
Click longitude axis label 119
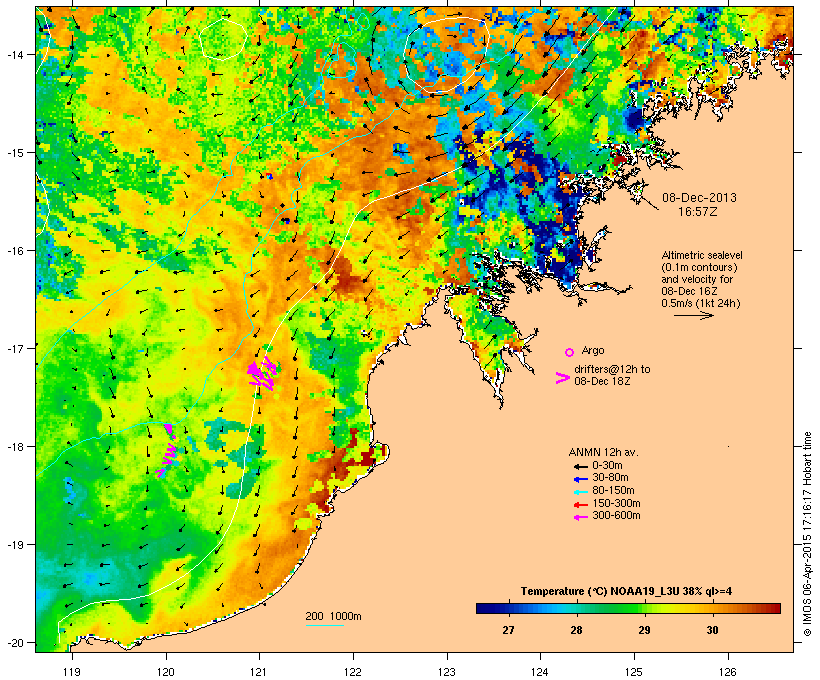tap(72, 672)
